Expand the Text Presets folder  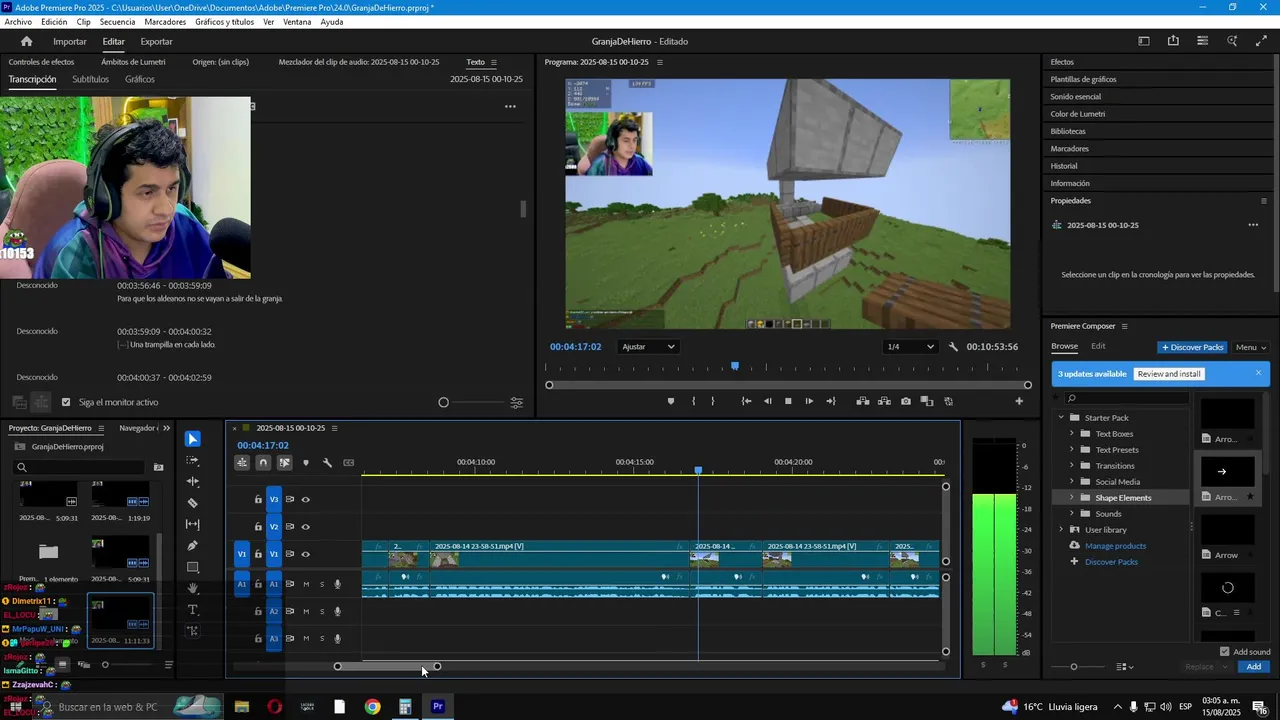[1072, 450]
